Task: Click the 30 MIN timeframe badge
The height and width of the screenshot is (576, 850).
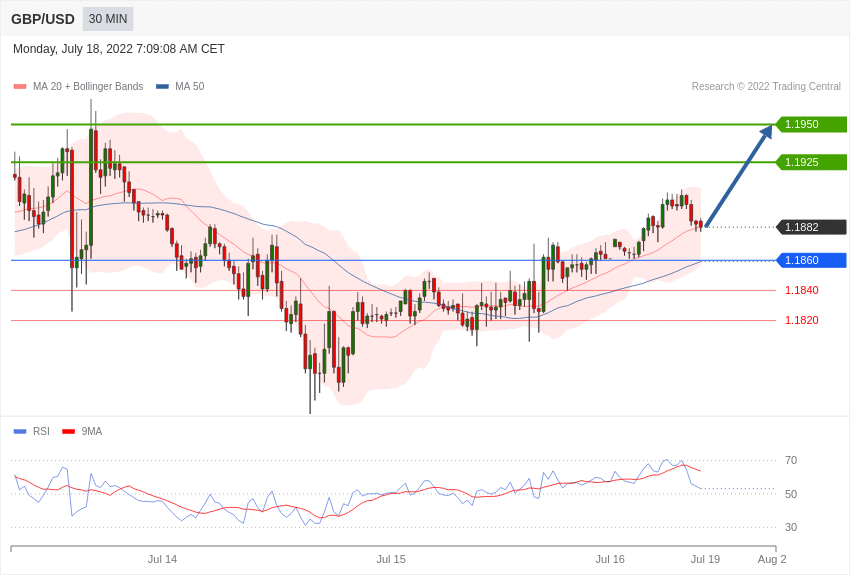Action: coord(108,19)
